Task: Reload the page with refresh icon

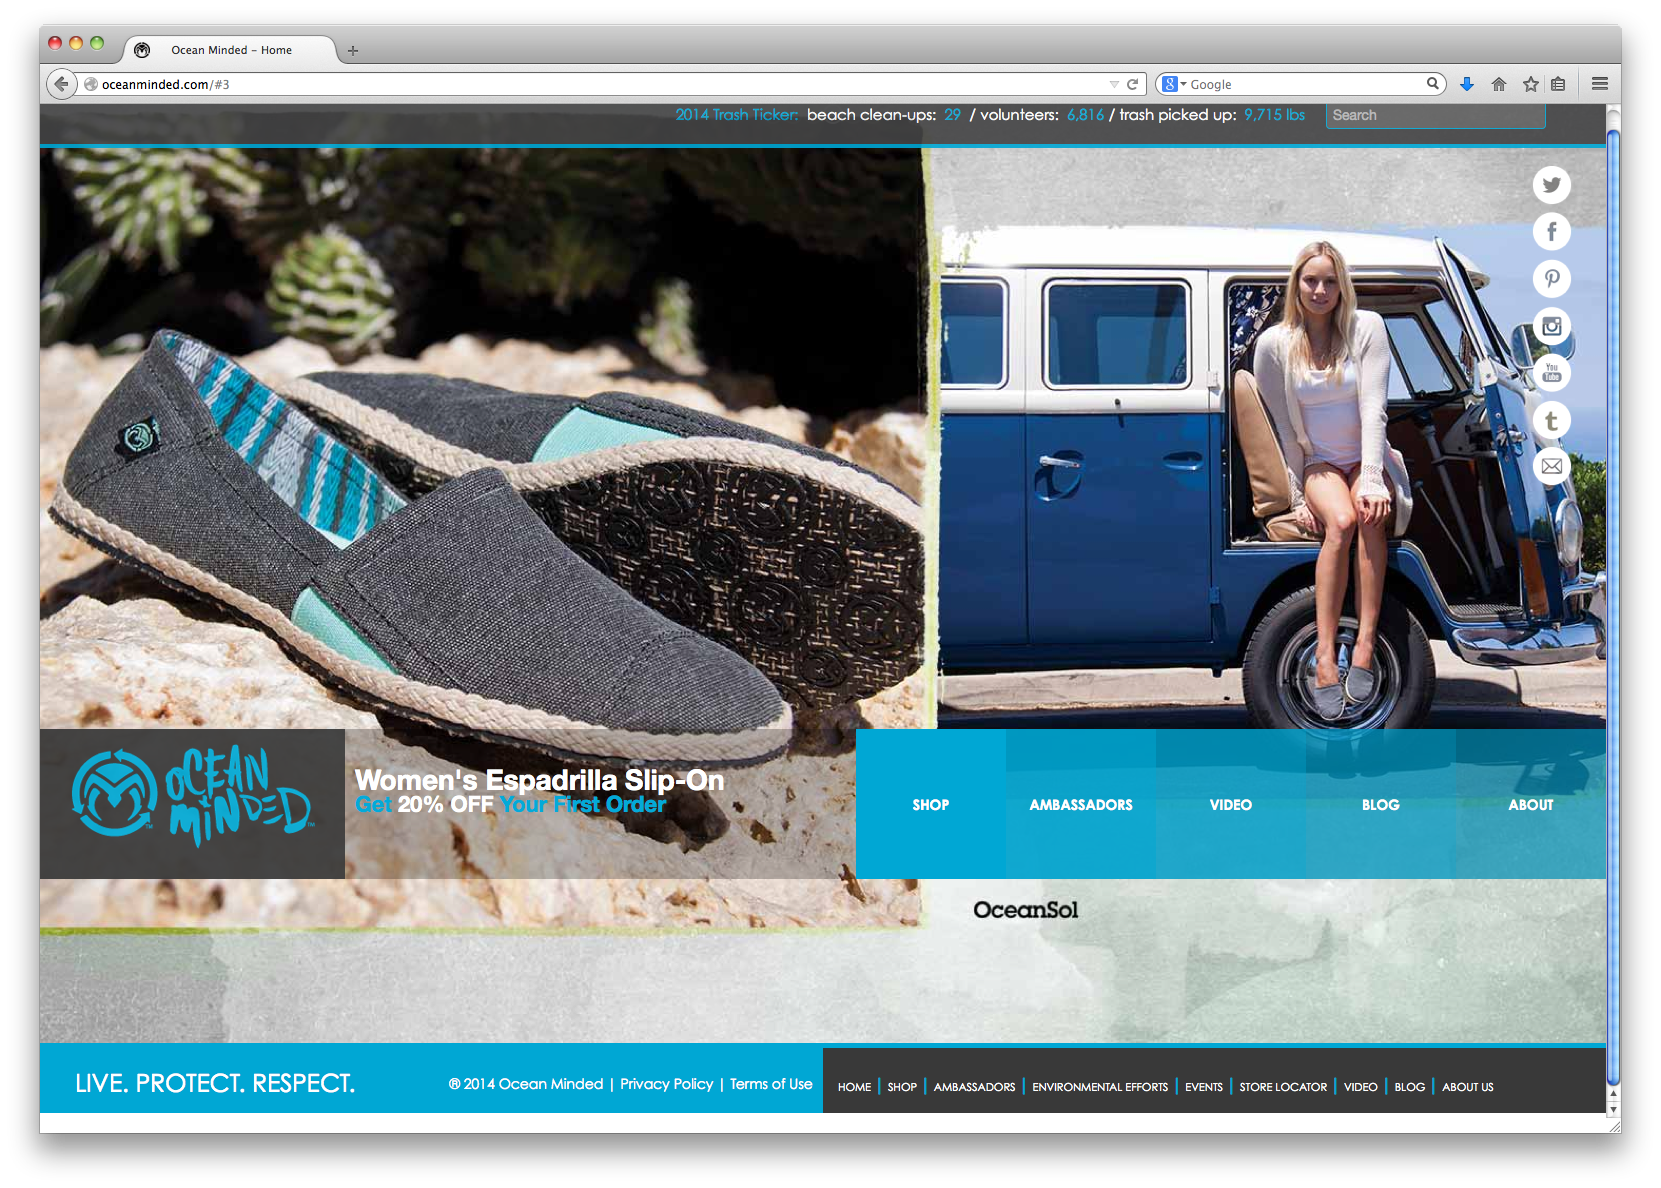Action: point(1133,84)
